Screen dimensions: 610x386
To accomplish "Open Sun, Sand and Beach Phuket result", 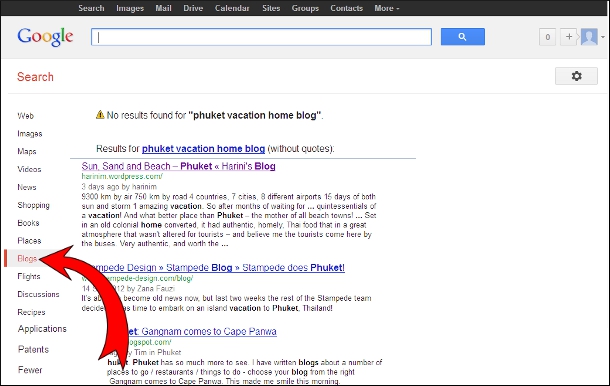I will point(179,166).
